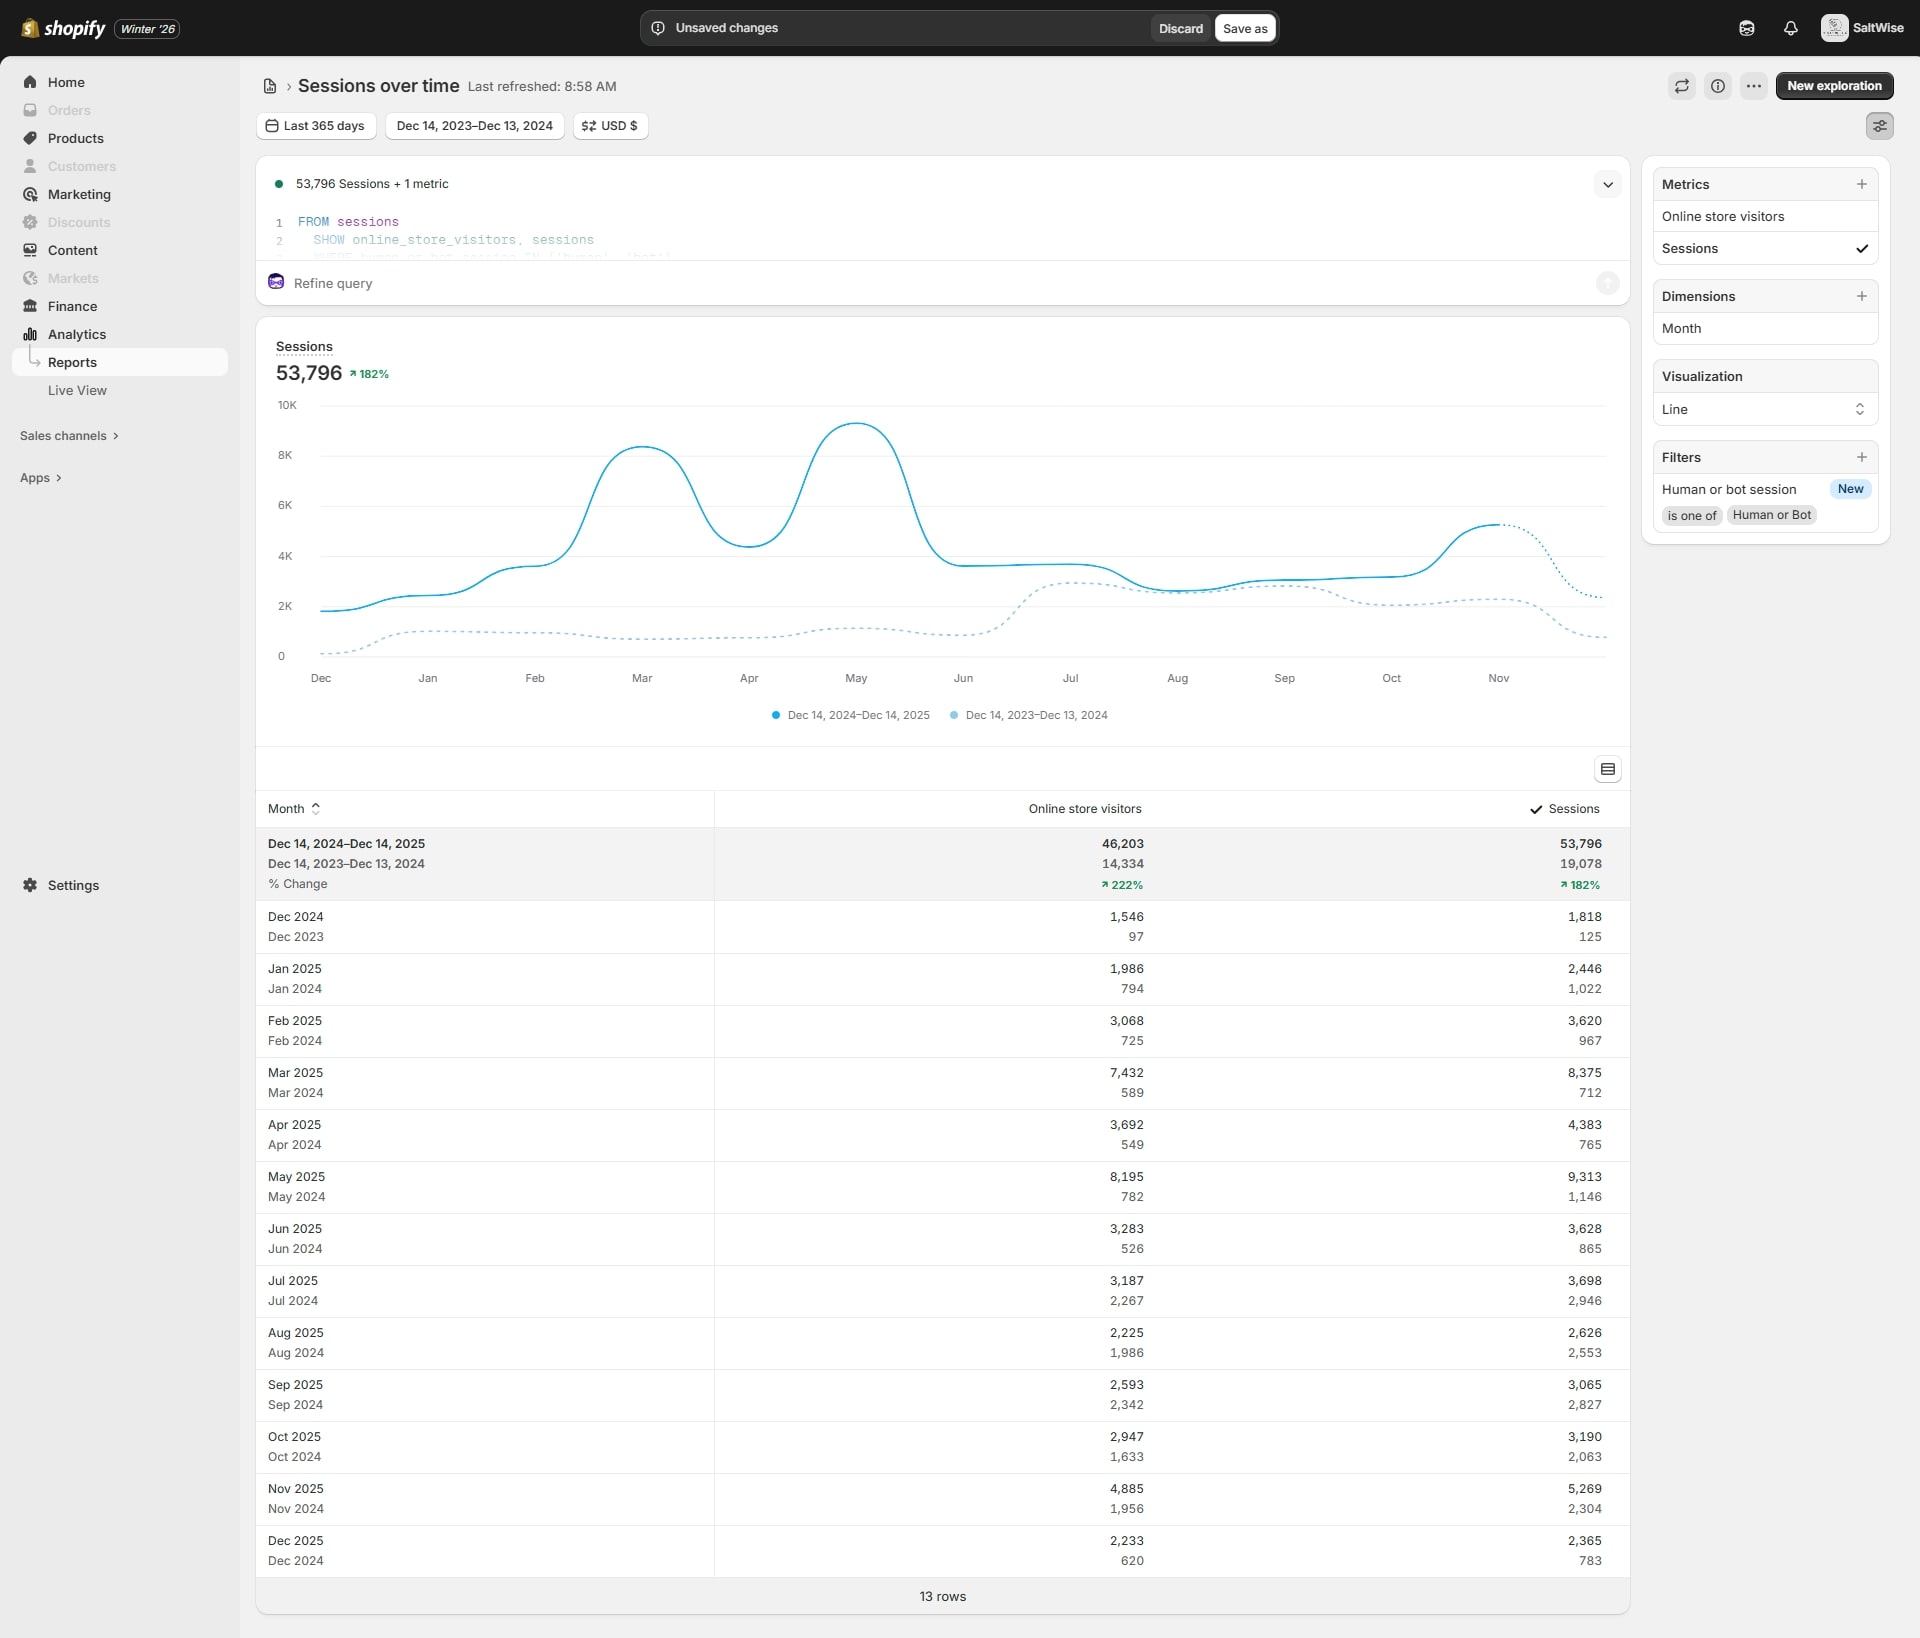Viewport: 1920px width, 1638px height.
Task: Open Marketing from the sidebar
Action: click(79, 194)
